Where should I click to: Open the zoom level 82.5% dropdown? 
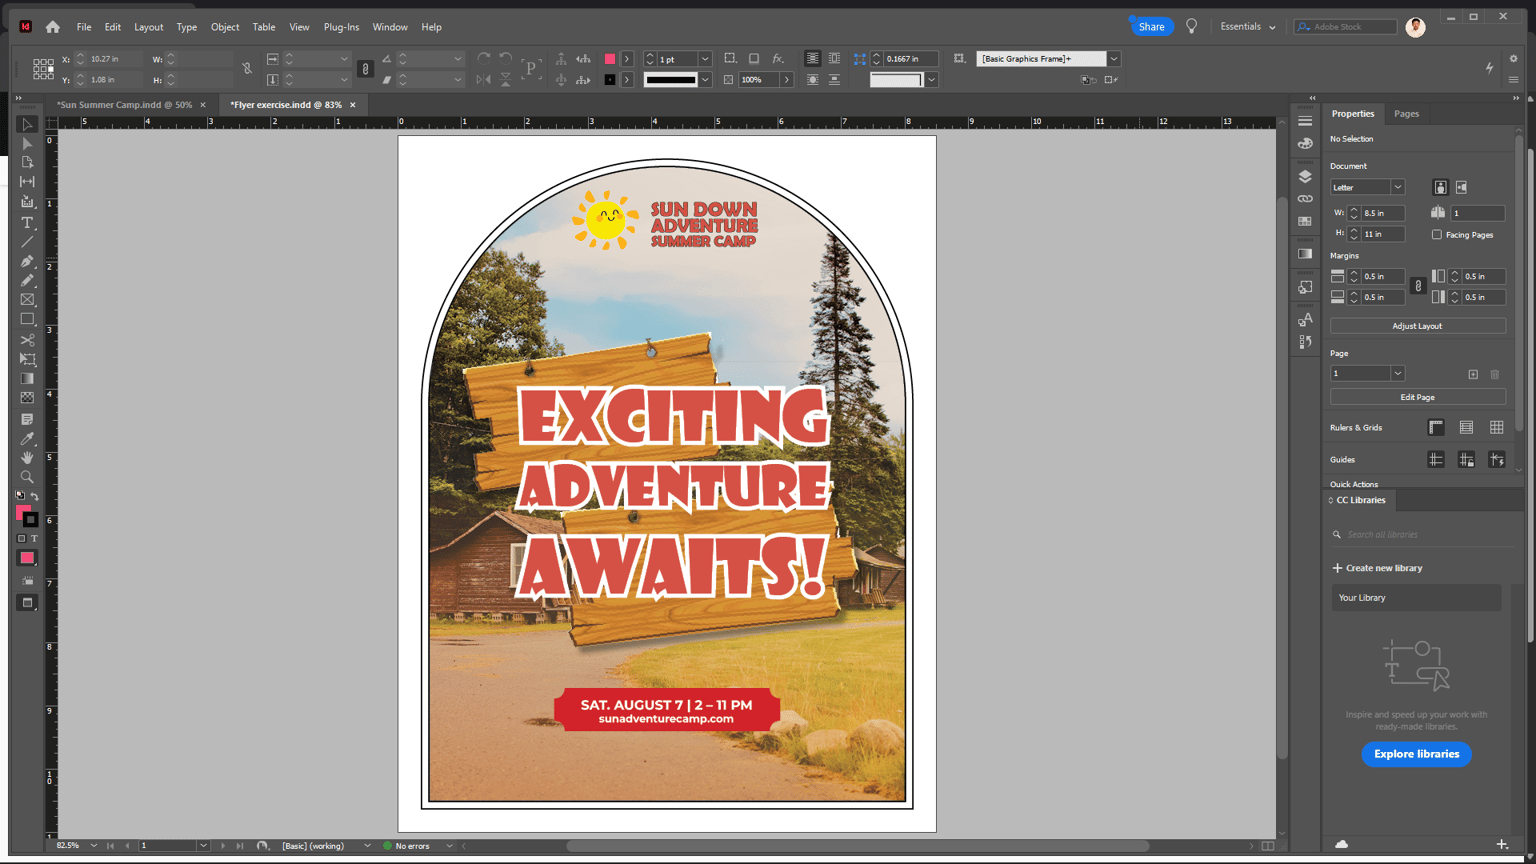click(94, 846)
